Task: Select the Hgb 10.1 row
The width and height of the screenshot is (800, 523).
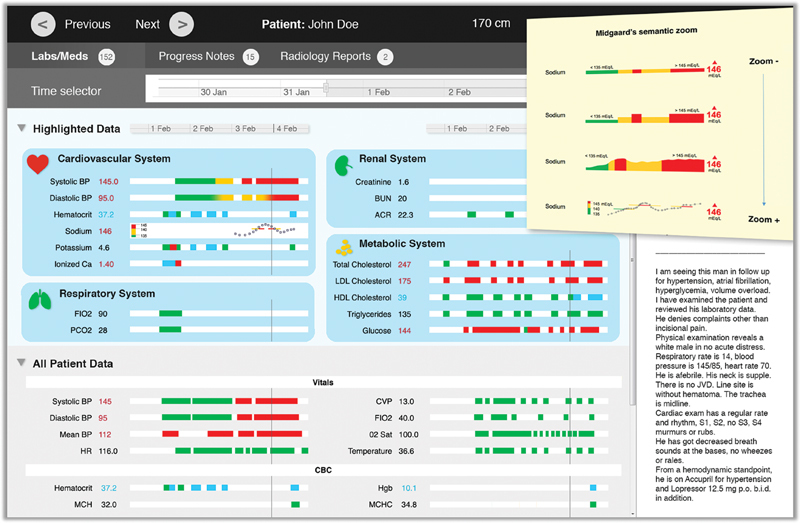Action: tap(492, 488)
